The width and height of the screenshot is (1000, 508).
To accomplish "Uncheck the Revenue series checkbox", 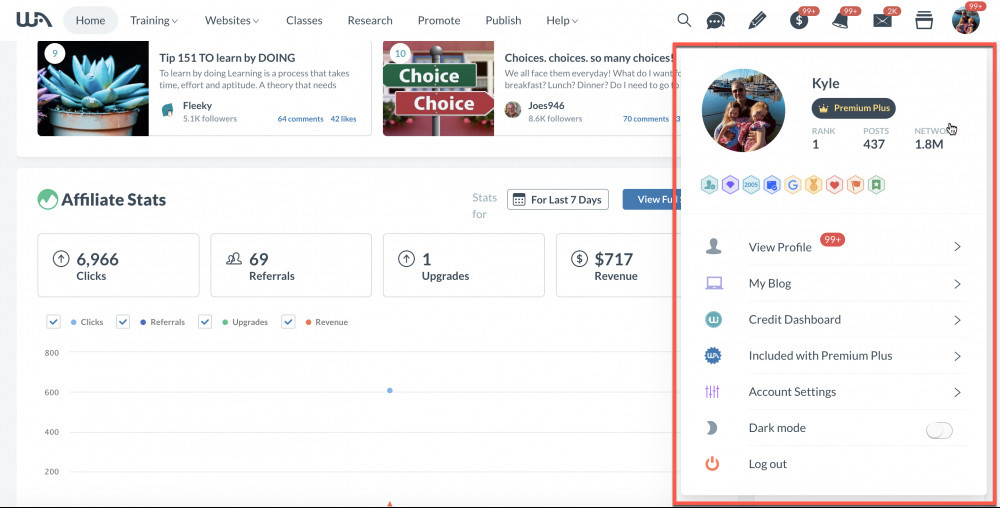I will coord(288,322).
